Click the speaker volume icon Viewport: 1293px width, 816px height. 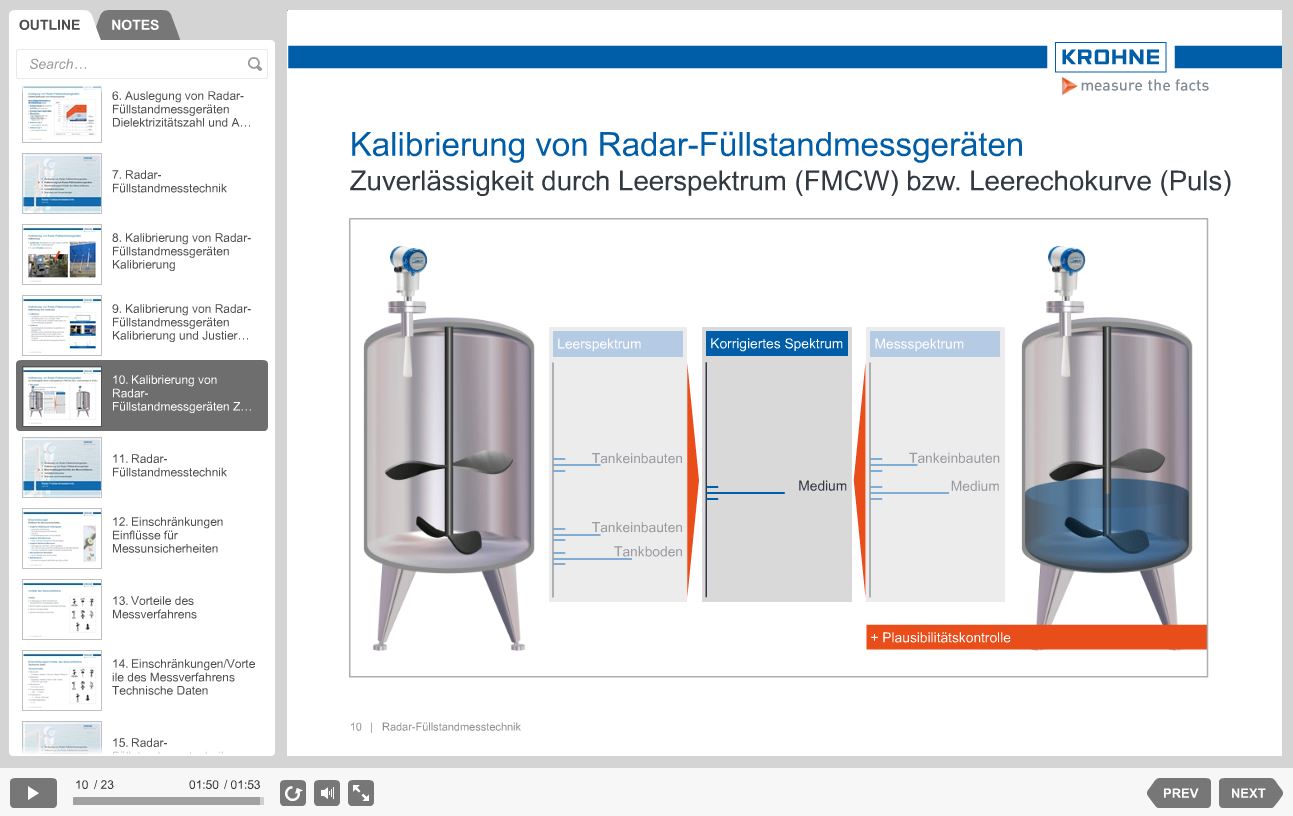pos(326,792)
